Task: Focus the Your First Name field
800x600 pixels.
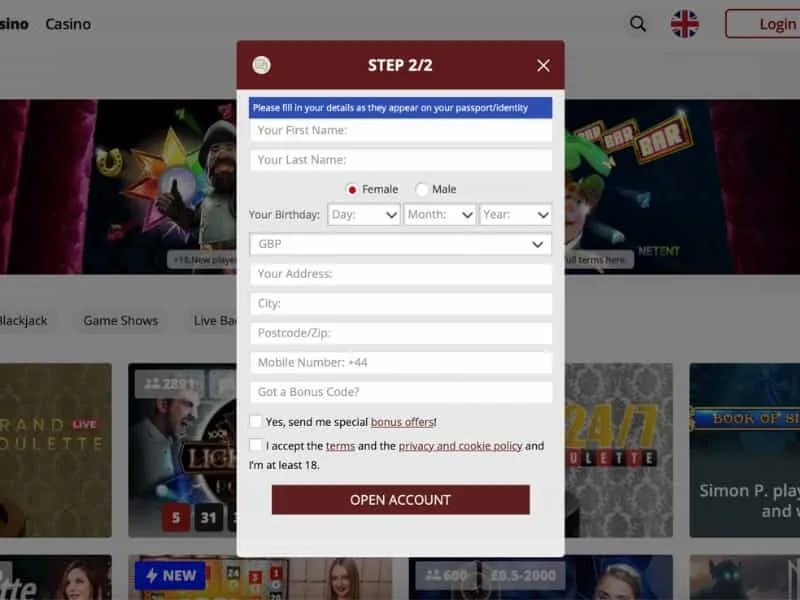Action: (401, 131)
